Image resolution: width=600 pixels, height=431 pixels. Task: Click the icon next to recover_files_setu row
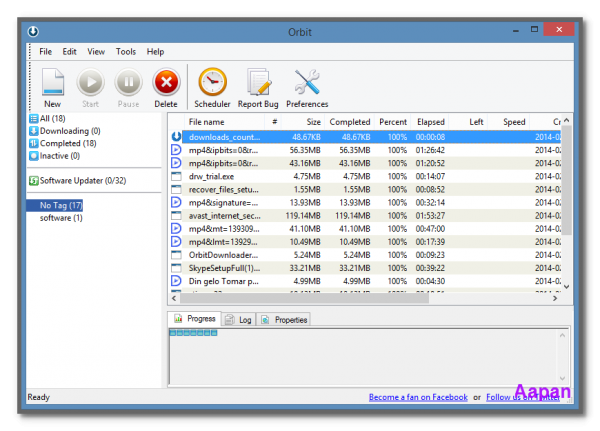[176, 189]
